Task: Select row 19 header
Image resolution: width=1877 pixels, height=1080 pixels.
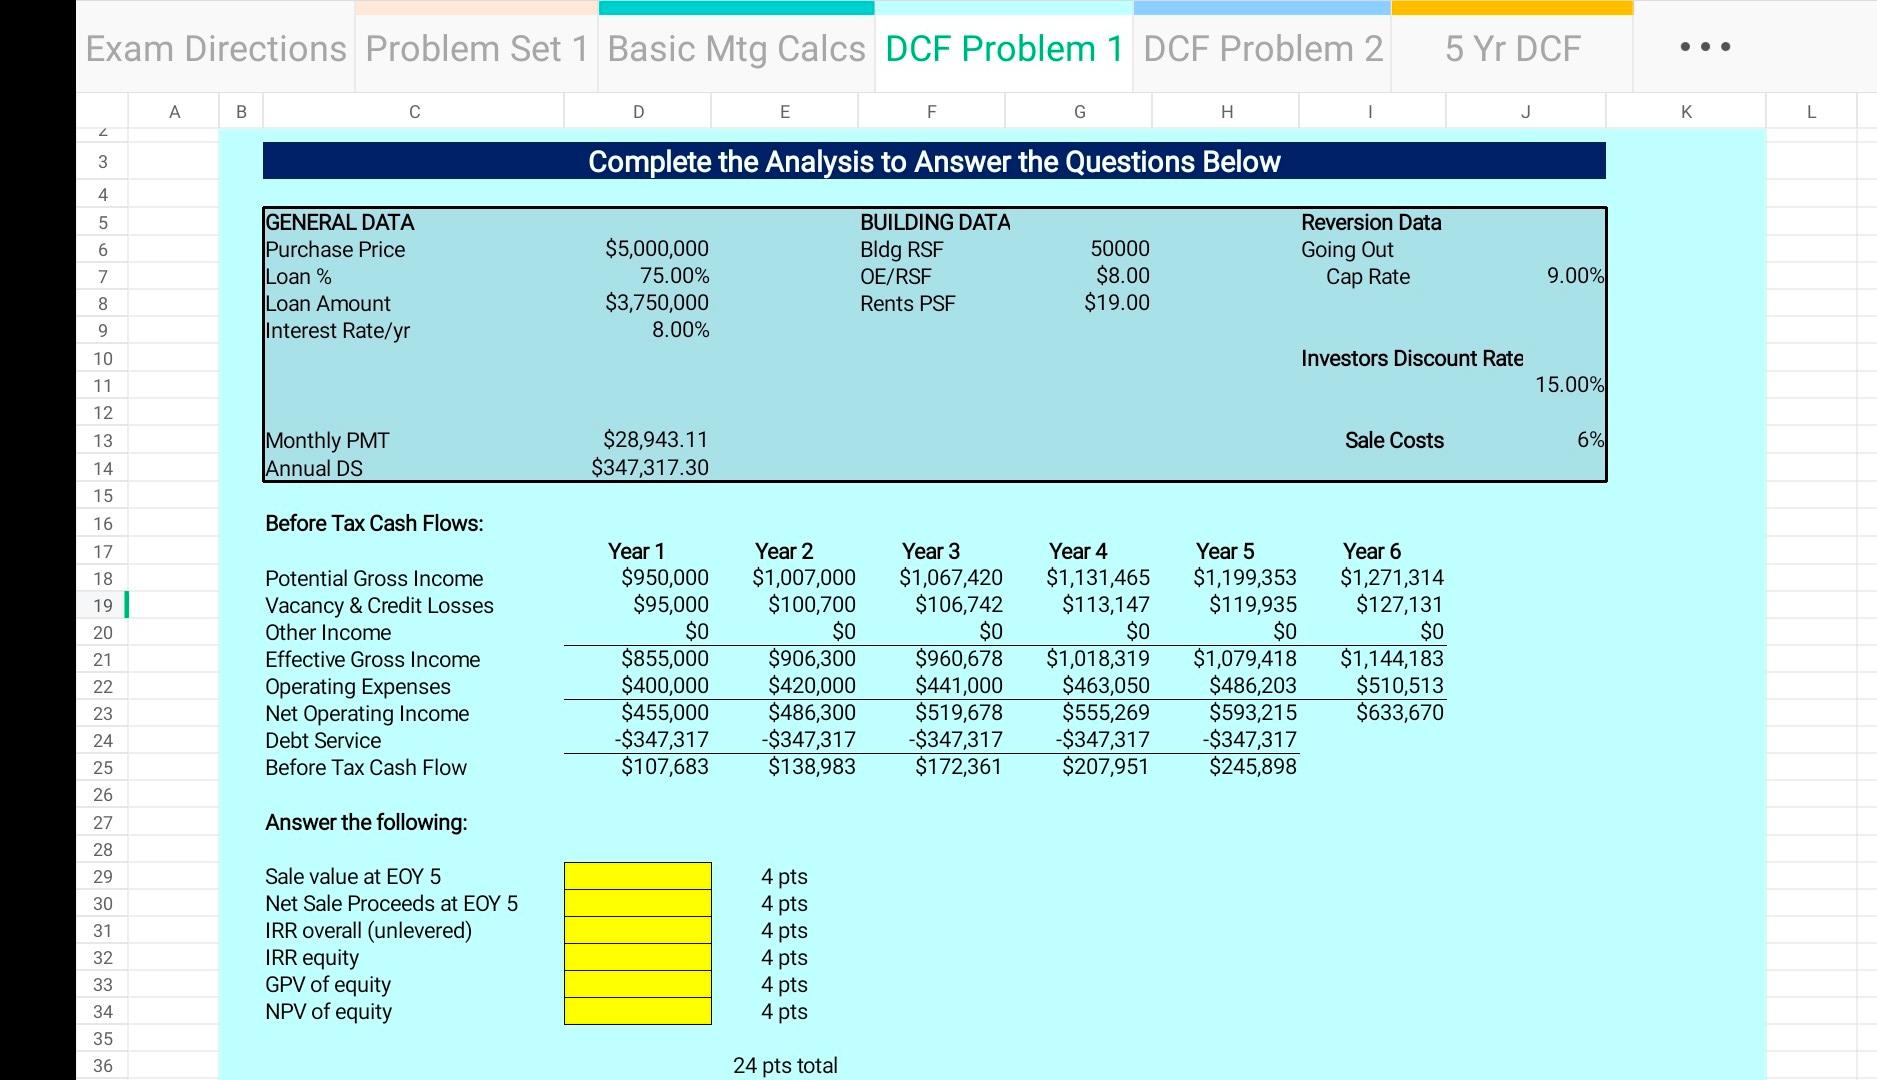Action: [103, 605]
